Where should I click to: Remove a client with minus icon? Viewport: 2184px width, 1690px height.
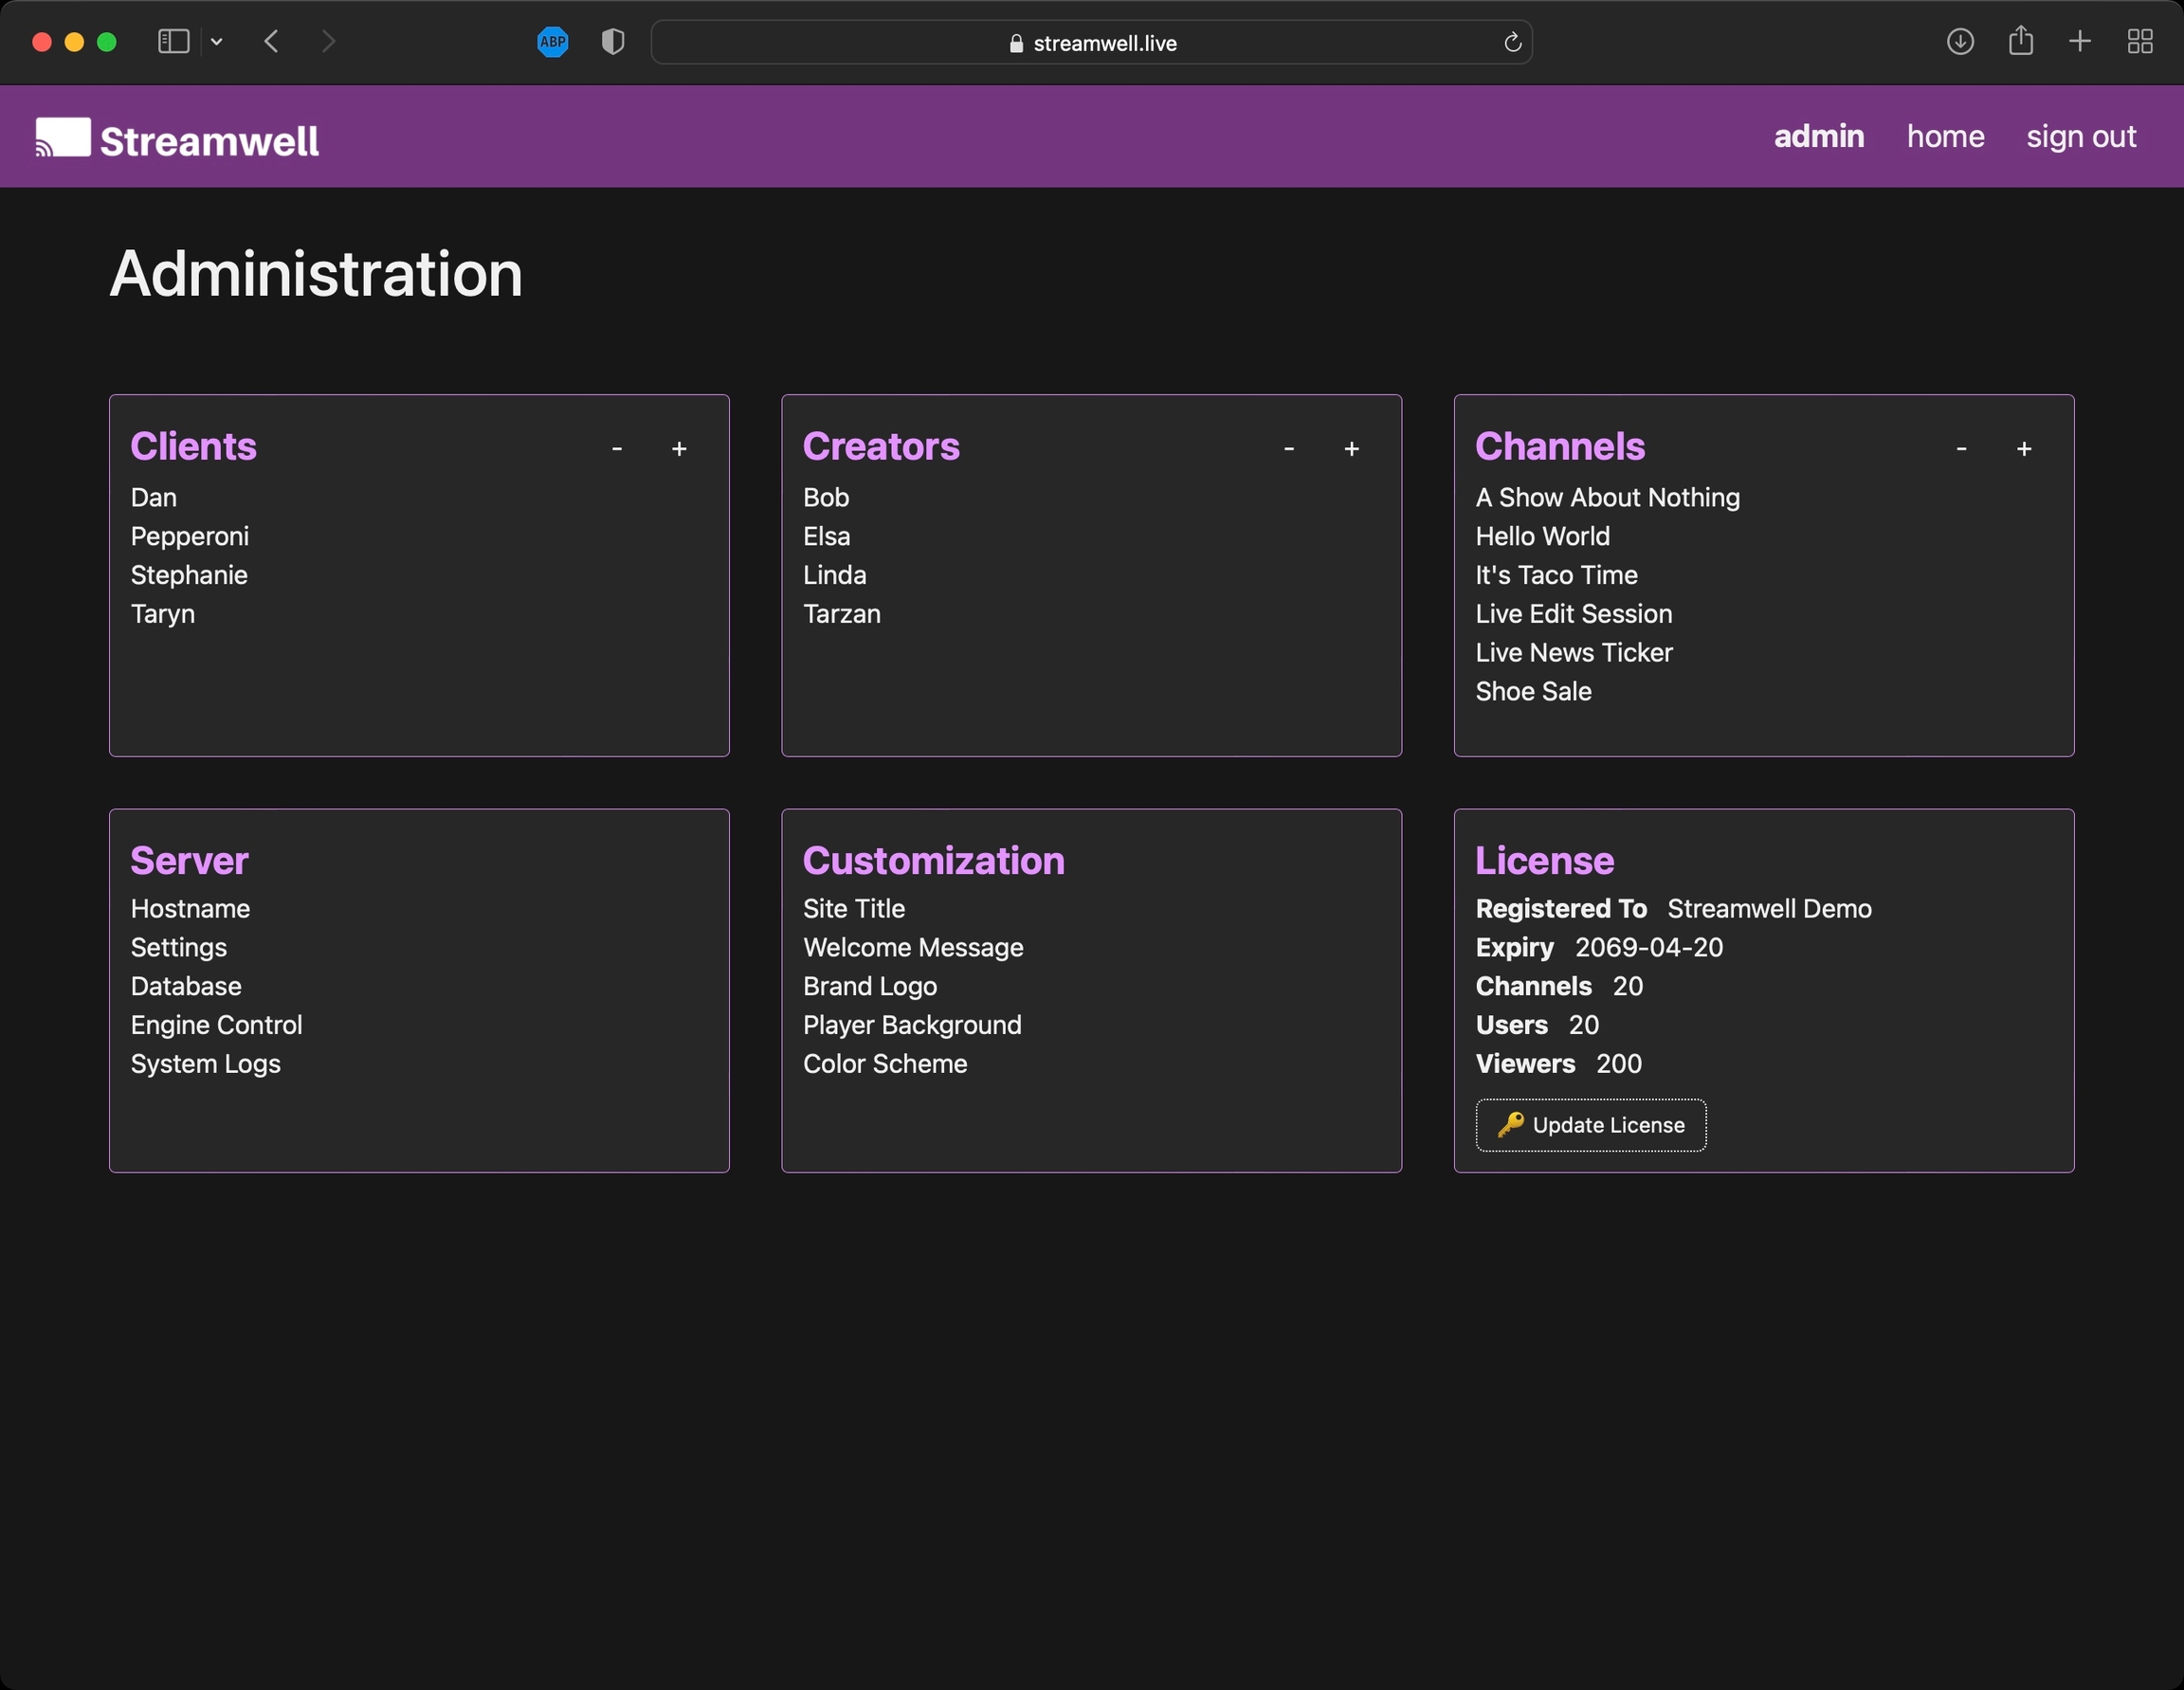617,449
